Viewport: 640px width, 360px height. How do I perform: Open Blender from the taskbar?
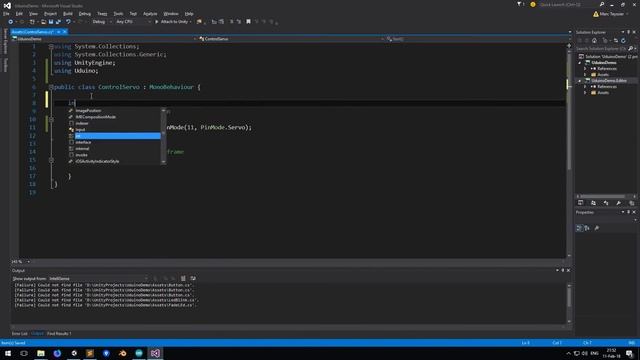tap(122, 353)
